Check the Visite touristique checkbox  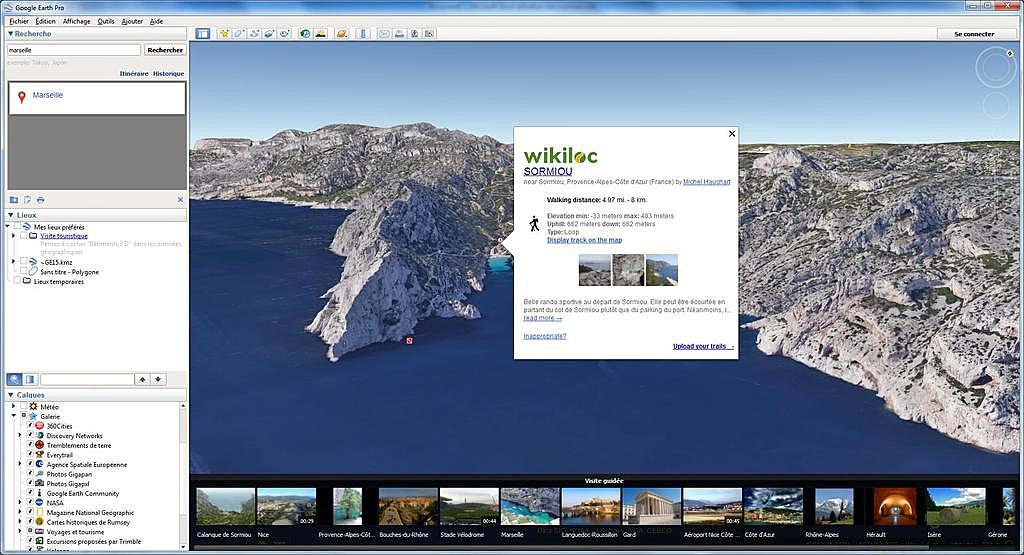click(24, 236)
